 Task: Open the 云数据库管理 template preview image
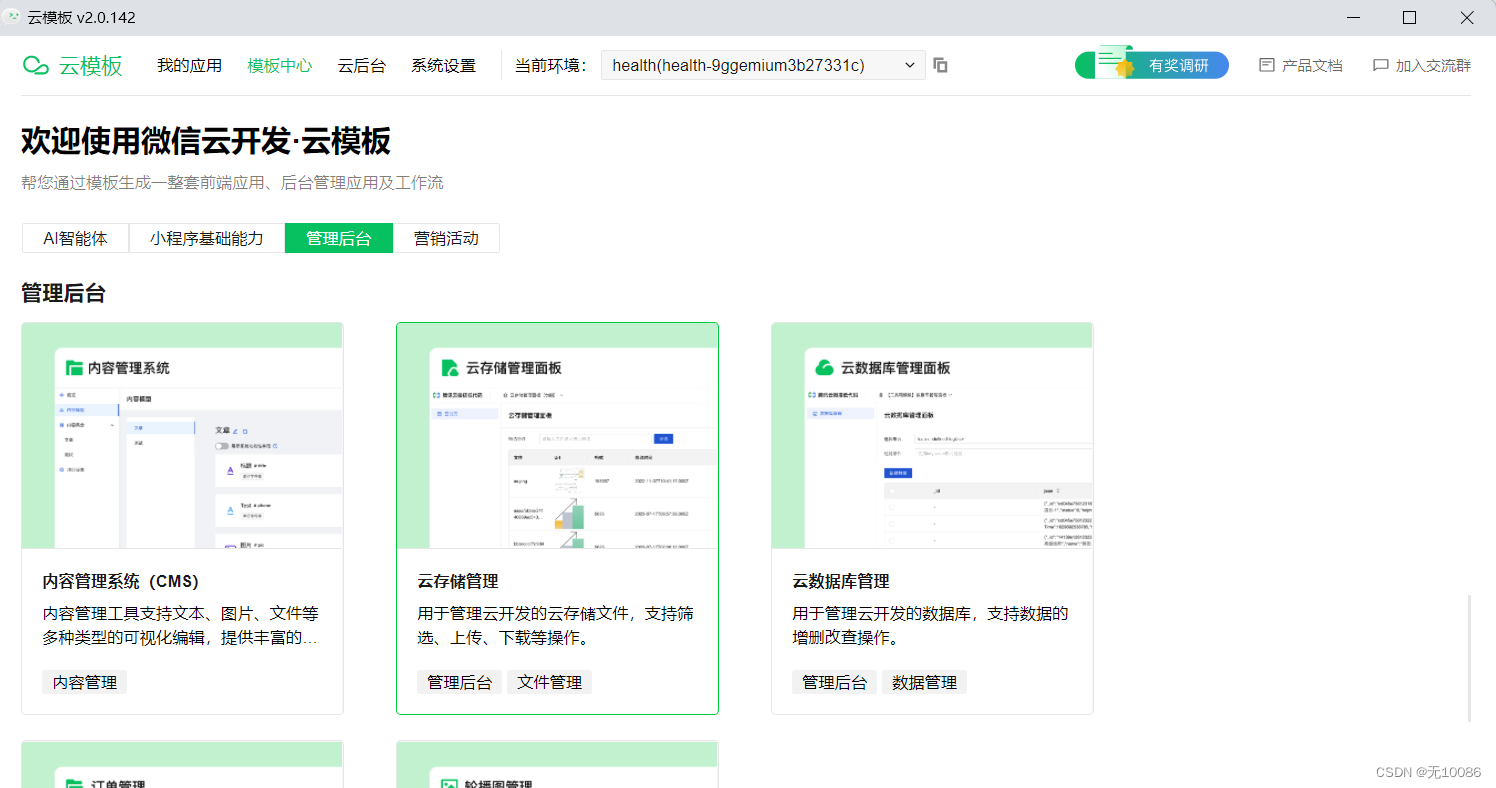932,436
